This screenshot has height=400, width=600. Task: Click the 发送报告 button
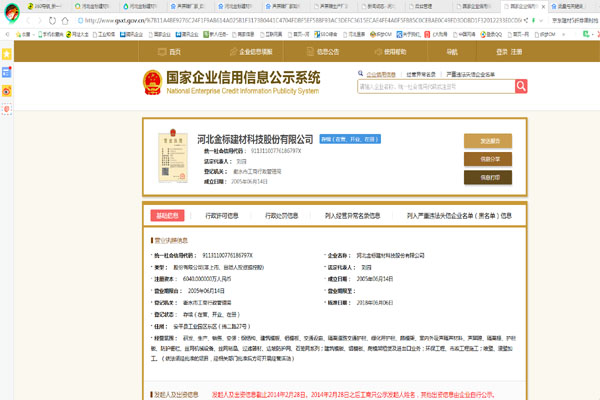click(x=488, y=140)
